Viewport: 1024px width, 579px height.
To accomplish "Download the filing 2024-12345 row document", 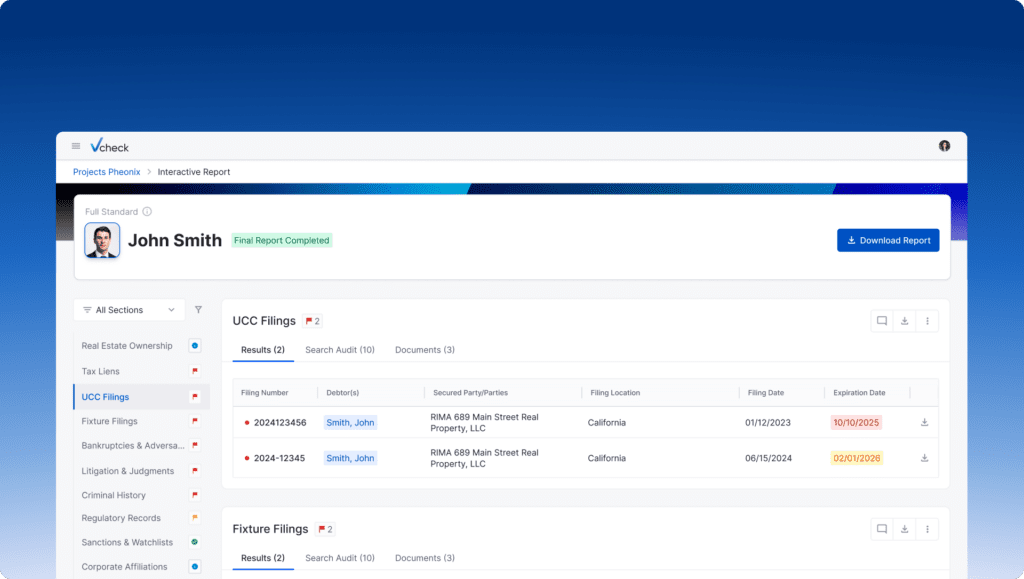I will [x=924, y=458].
